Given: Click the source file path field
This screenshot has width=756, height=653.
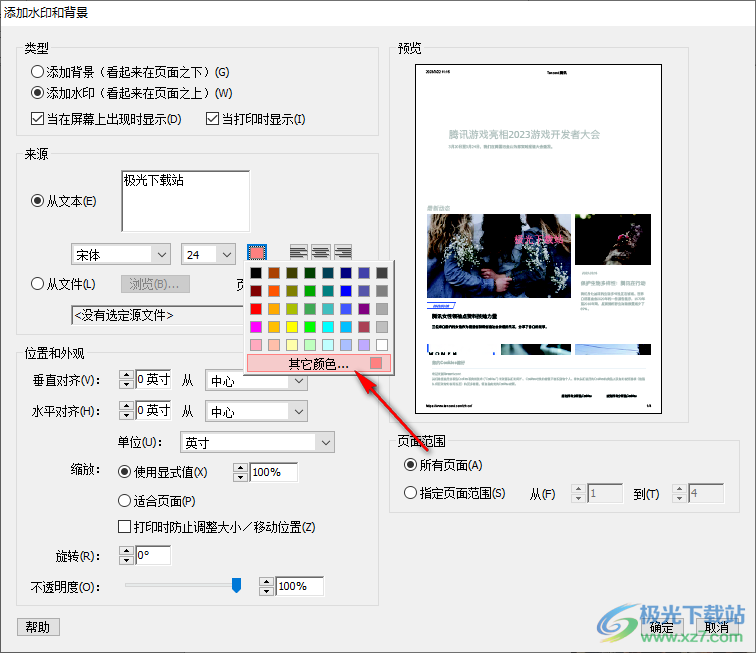Looking at the screenshot, I should 158,315.
